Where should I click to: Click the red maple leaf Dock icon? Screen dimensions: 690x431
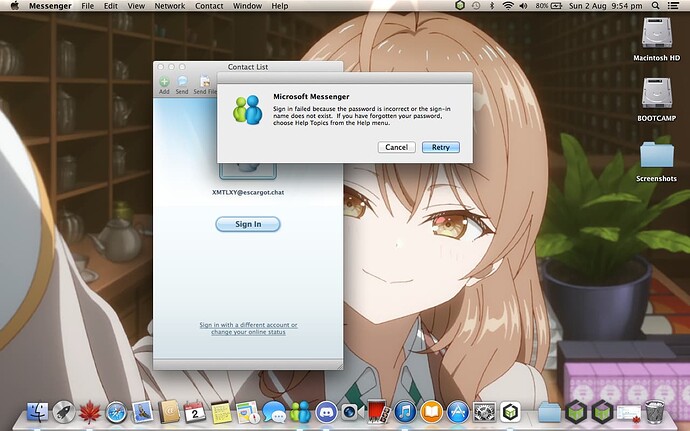(x=90, y=413)
